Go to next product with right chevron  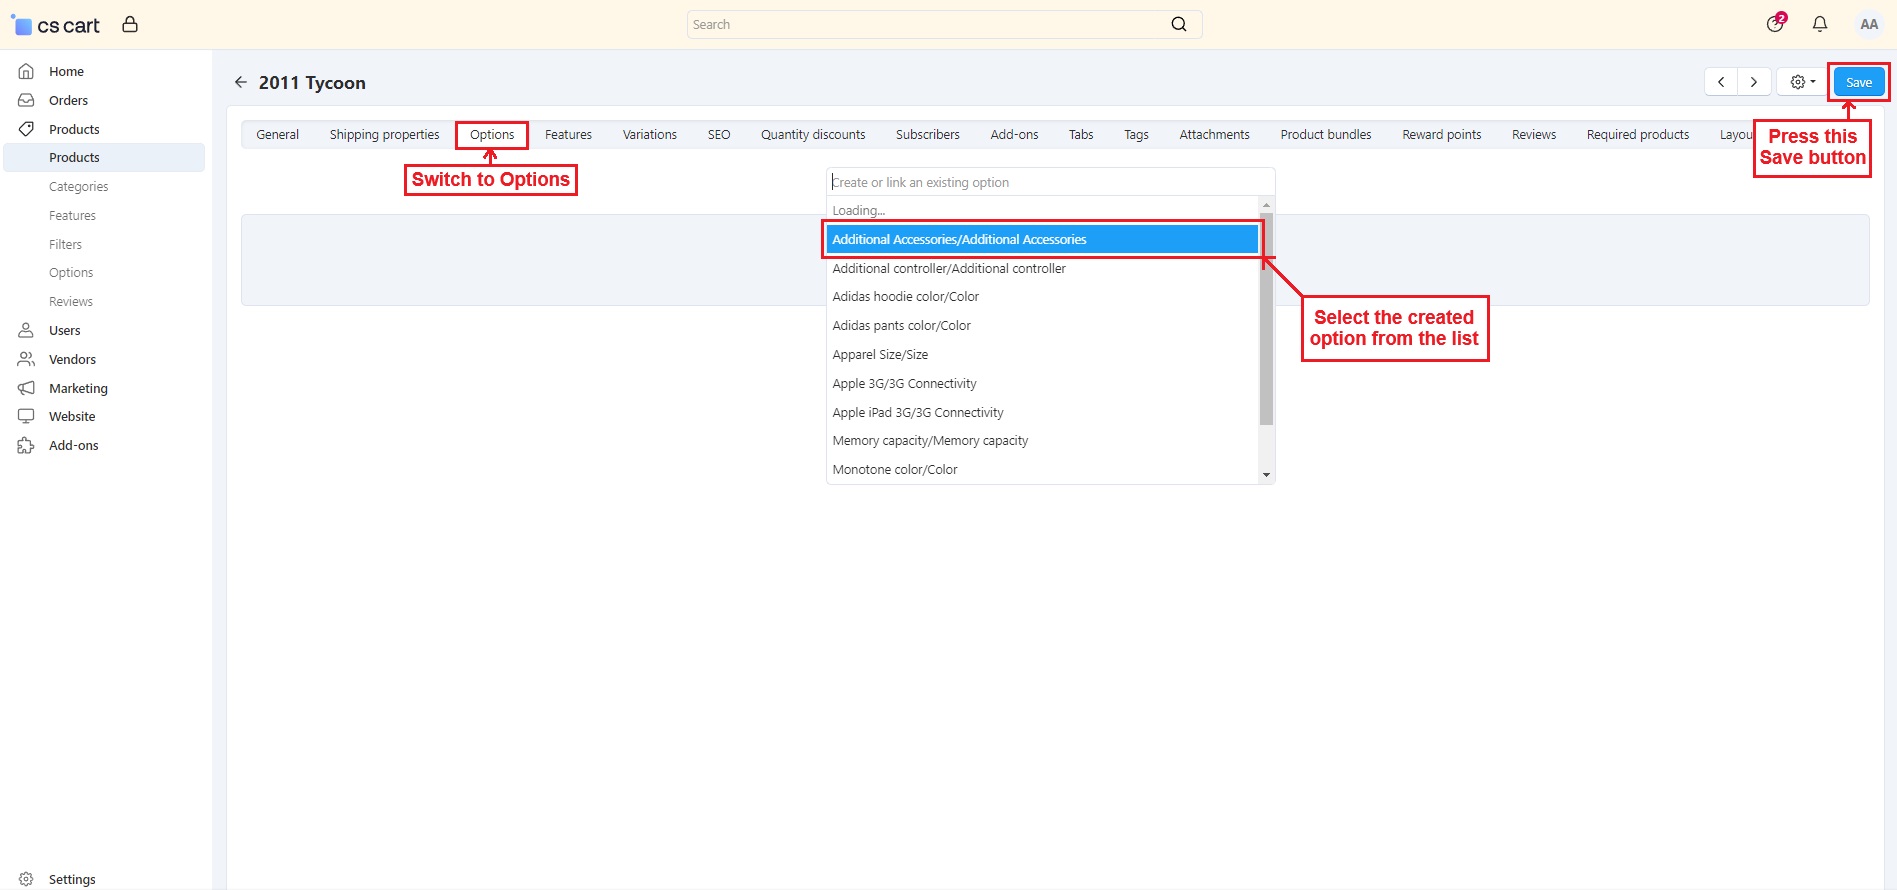(1754, 82)
